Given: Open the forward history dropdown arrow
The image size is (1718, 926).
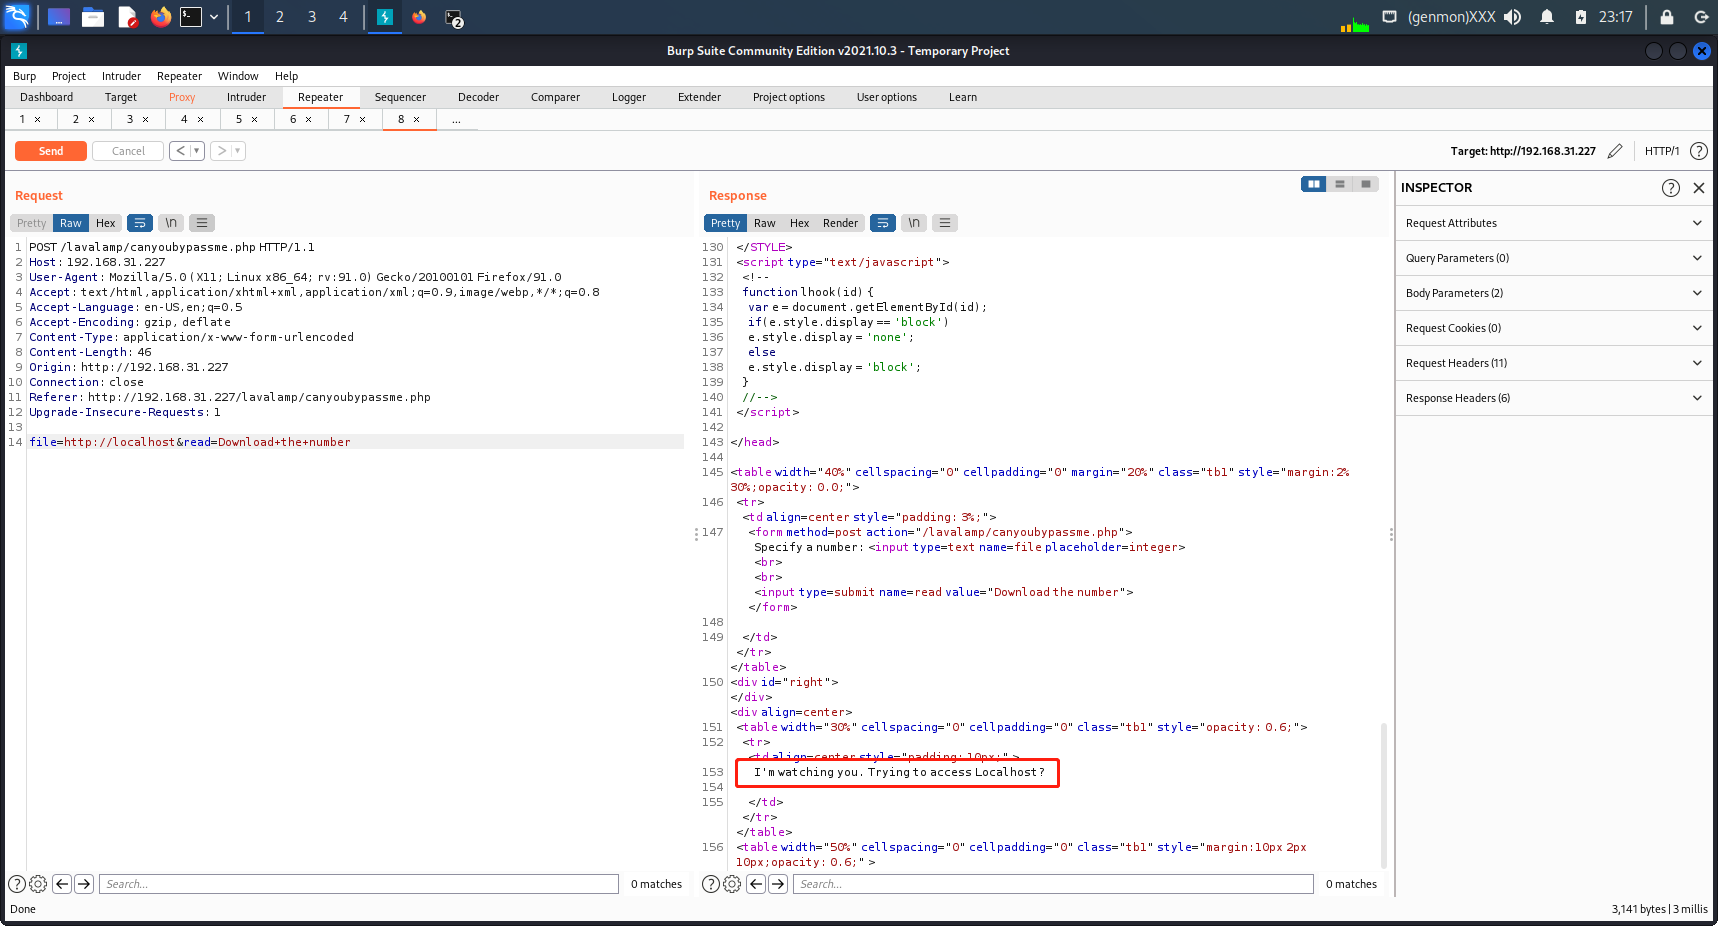Looking at the screenshot, I should click(x=238, y=151).
